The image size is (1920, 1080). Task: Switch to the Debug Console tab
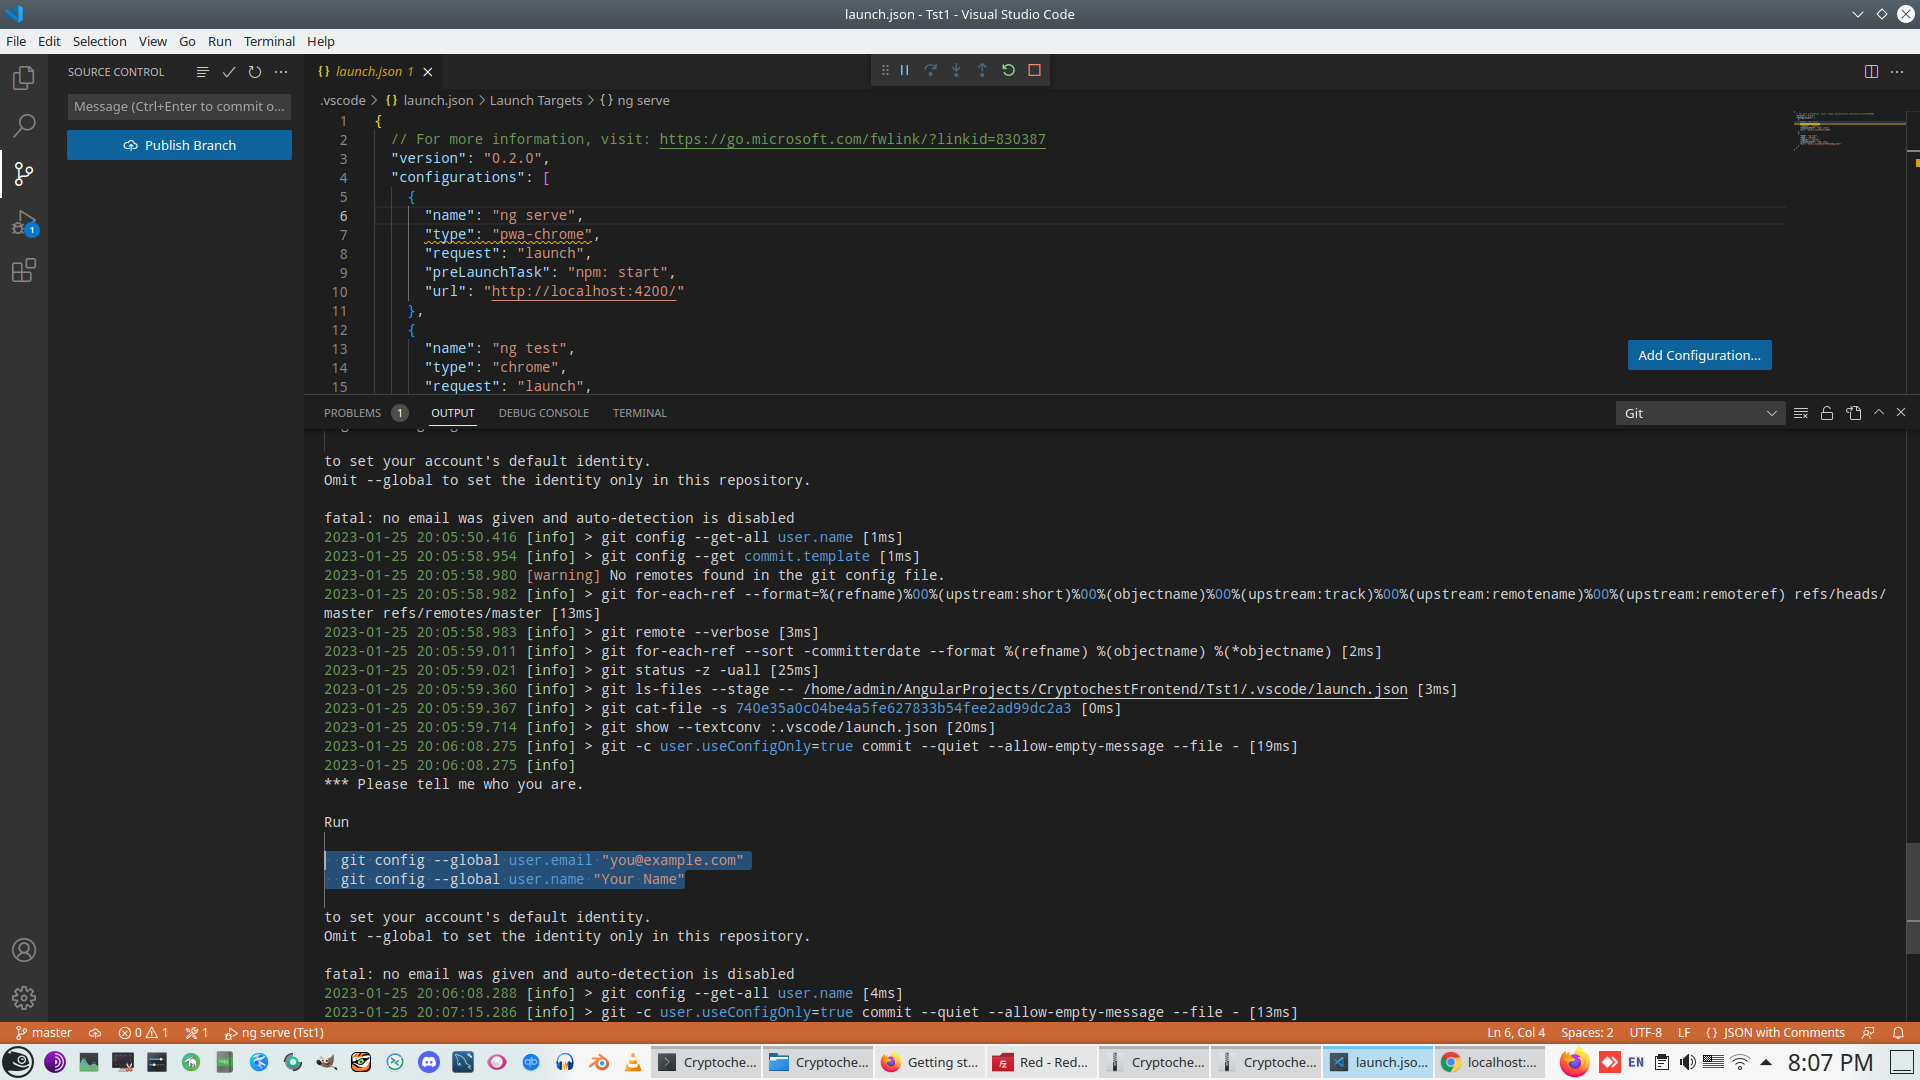point(543,413)
